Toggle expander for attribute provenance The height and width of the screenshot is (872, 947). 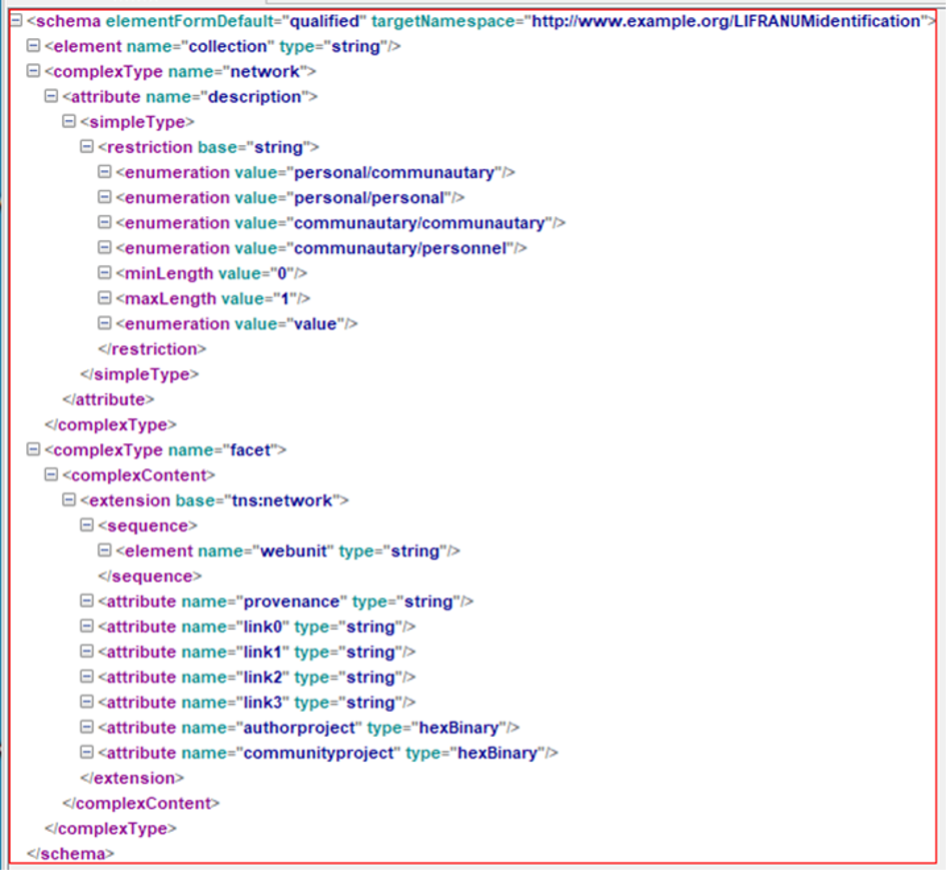coord(87,601)
